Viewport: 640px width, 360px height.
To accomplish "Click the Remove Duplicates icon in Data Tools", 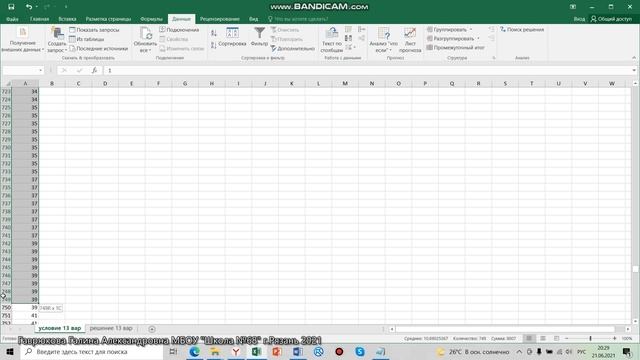I will coord(348,38).
